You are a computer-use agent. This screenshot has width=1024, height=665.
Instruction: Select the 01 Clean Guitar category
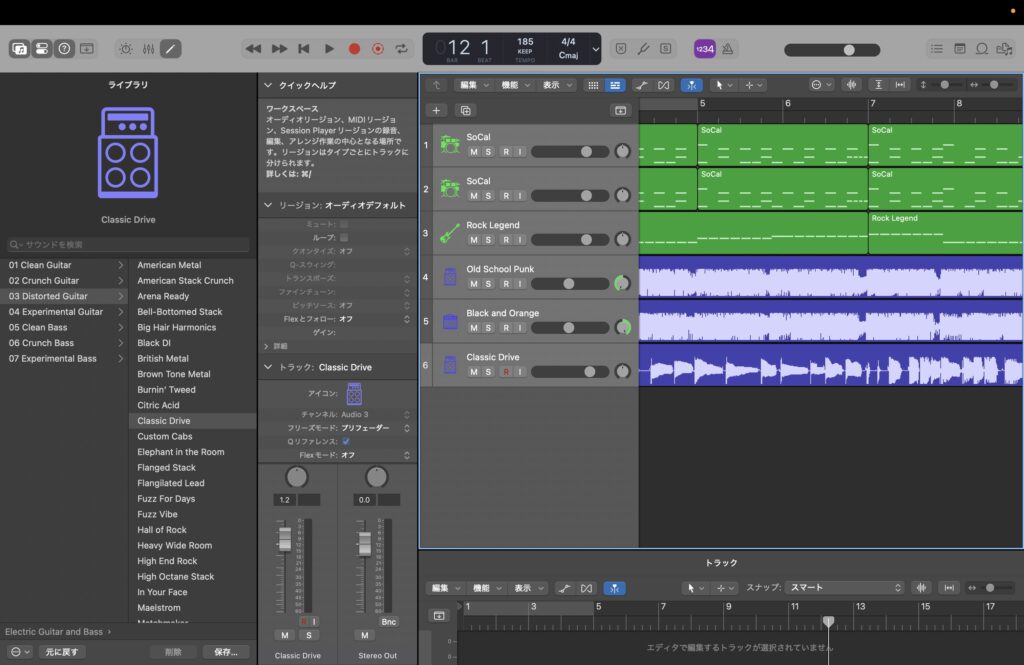[x=64, y=265]
